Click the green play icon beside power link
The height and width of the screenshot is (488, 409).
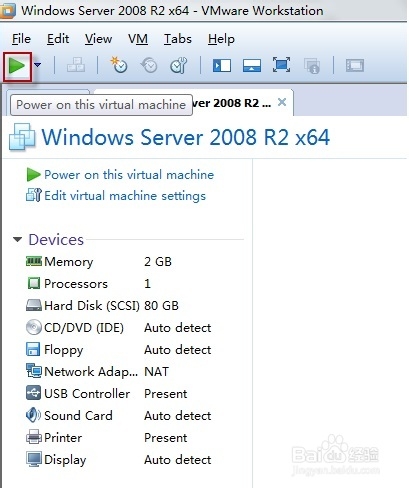tap(33, 175)
